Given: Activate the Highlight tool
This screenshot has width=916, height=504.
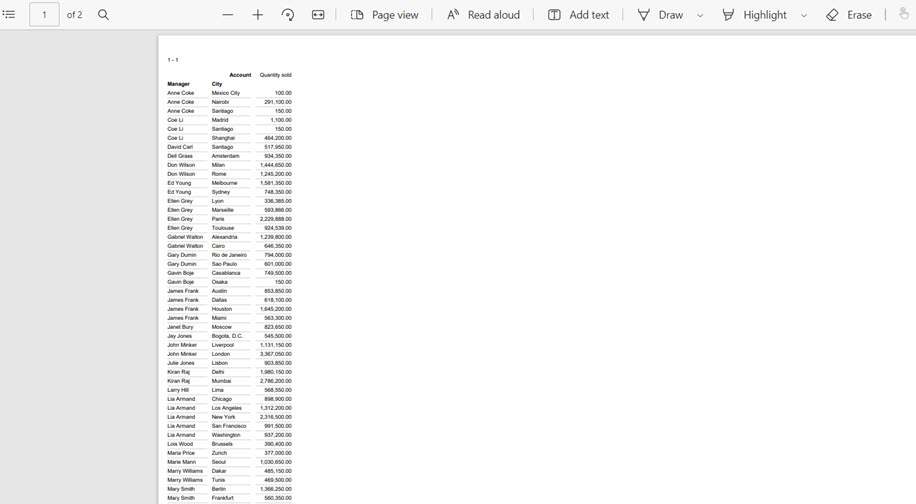Looking at the screenshot, I should [x=754, y=15].
